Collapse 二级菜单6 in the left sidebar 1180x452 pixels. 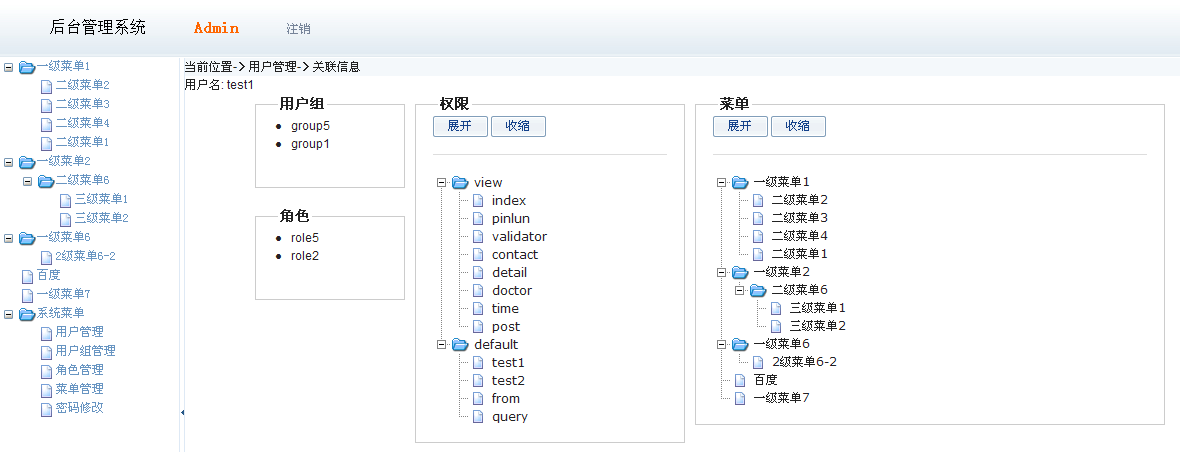[27, 181]
